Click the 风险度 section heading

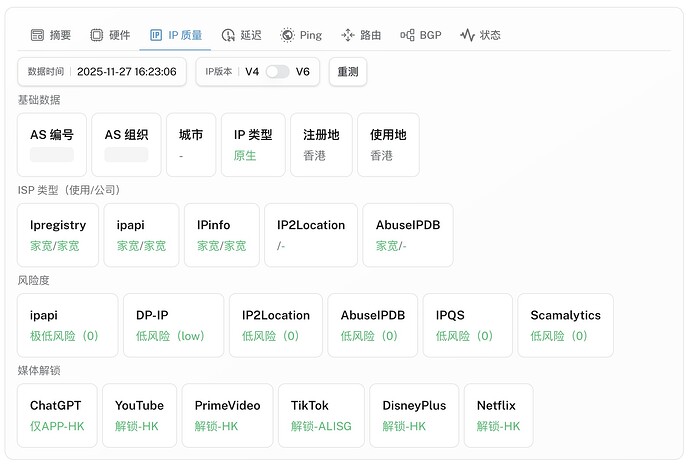click(33, 280)
